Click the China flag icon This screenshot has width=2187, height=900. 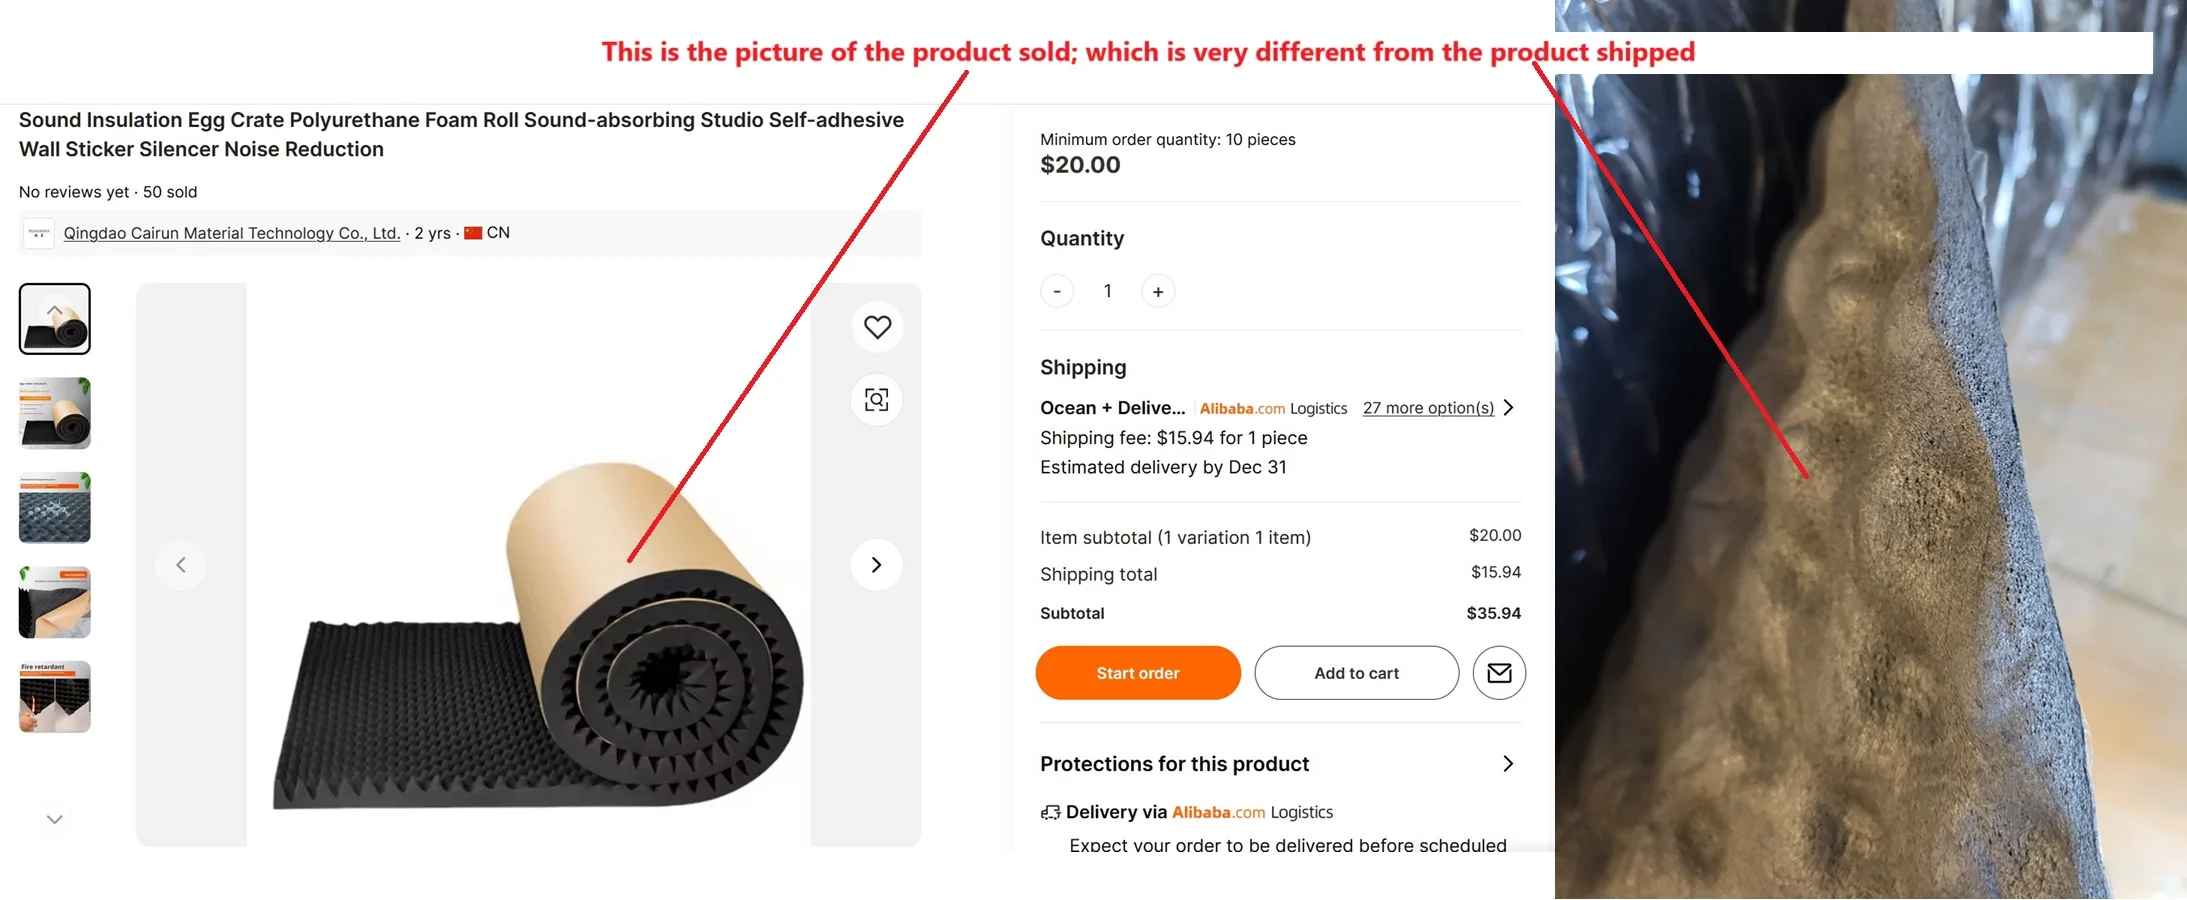click(473, 233)
